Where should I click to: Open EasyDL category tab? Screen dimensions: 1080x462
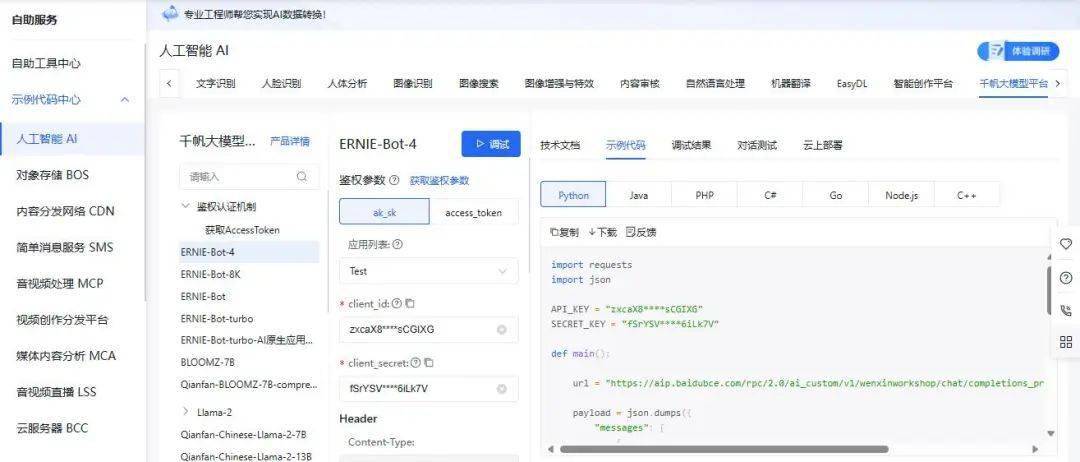tap(852, 84)
